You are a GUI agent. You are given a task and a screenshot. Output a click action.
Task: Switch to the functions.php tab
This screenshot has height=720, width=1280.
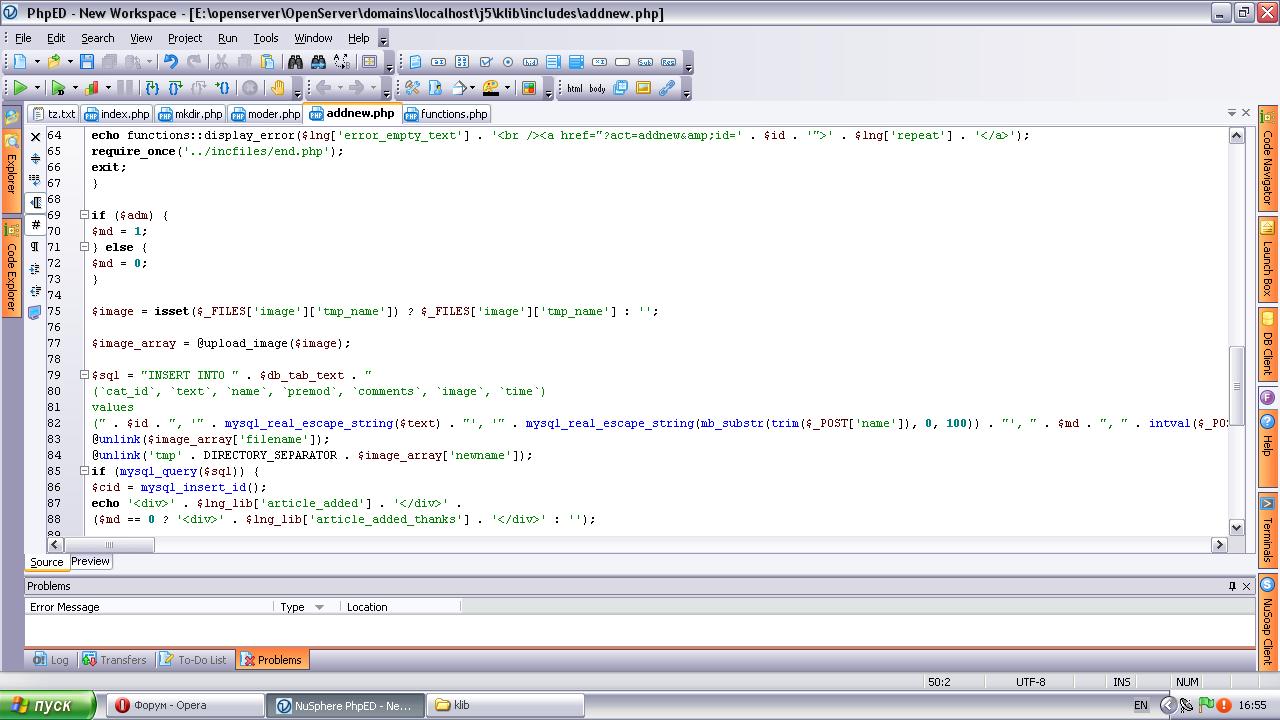(x=446, y=114)
